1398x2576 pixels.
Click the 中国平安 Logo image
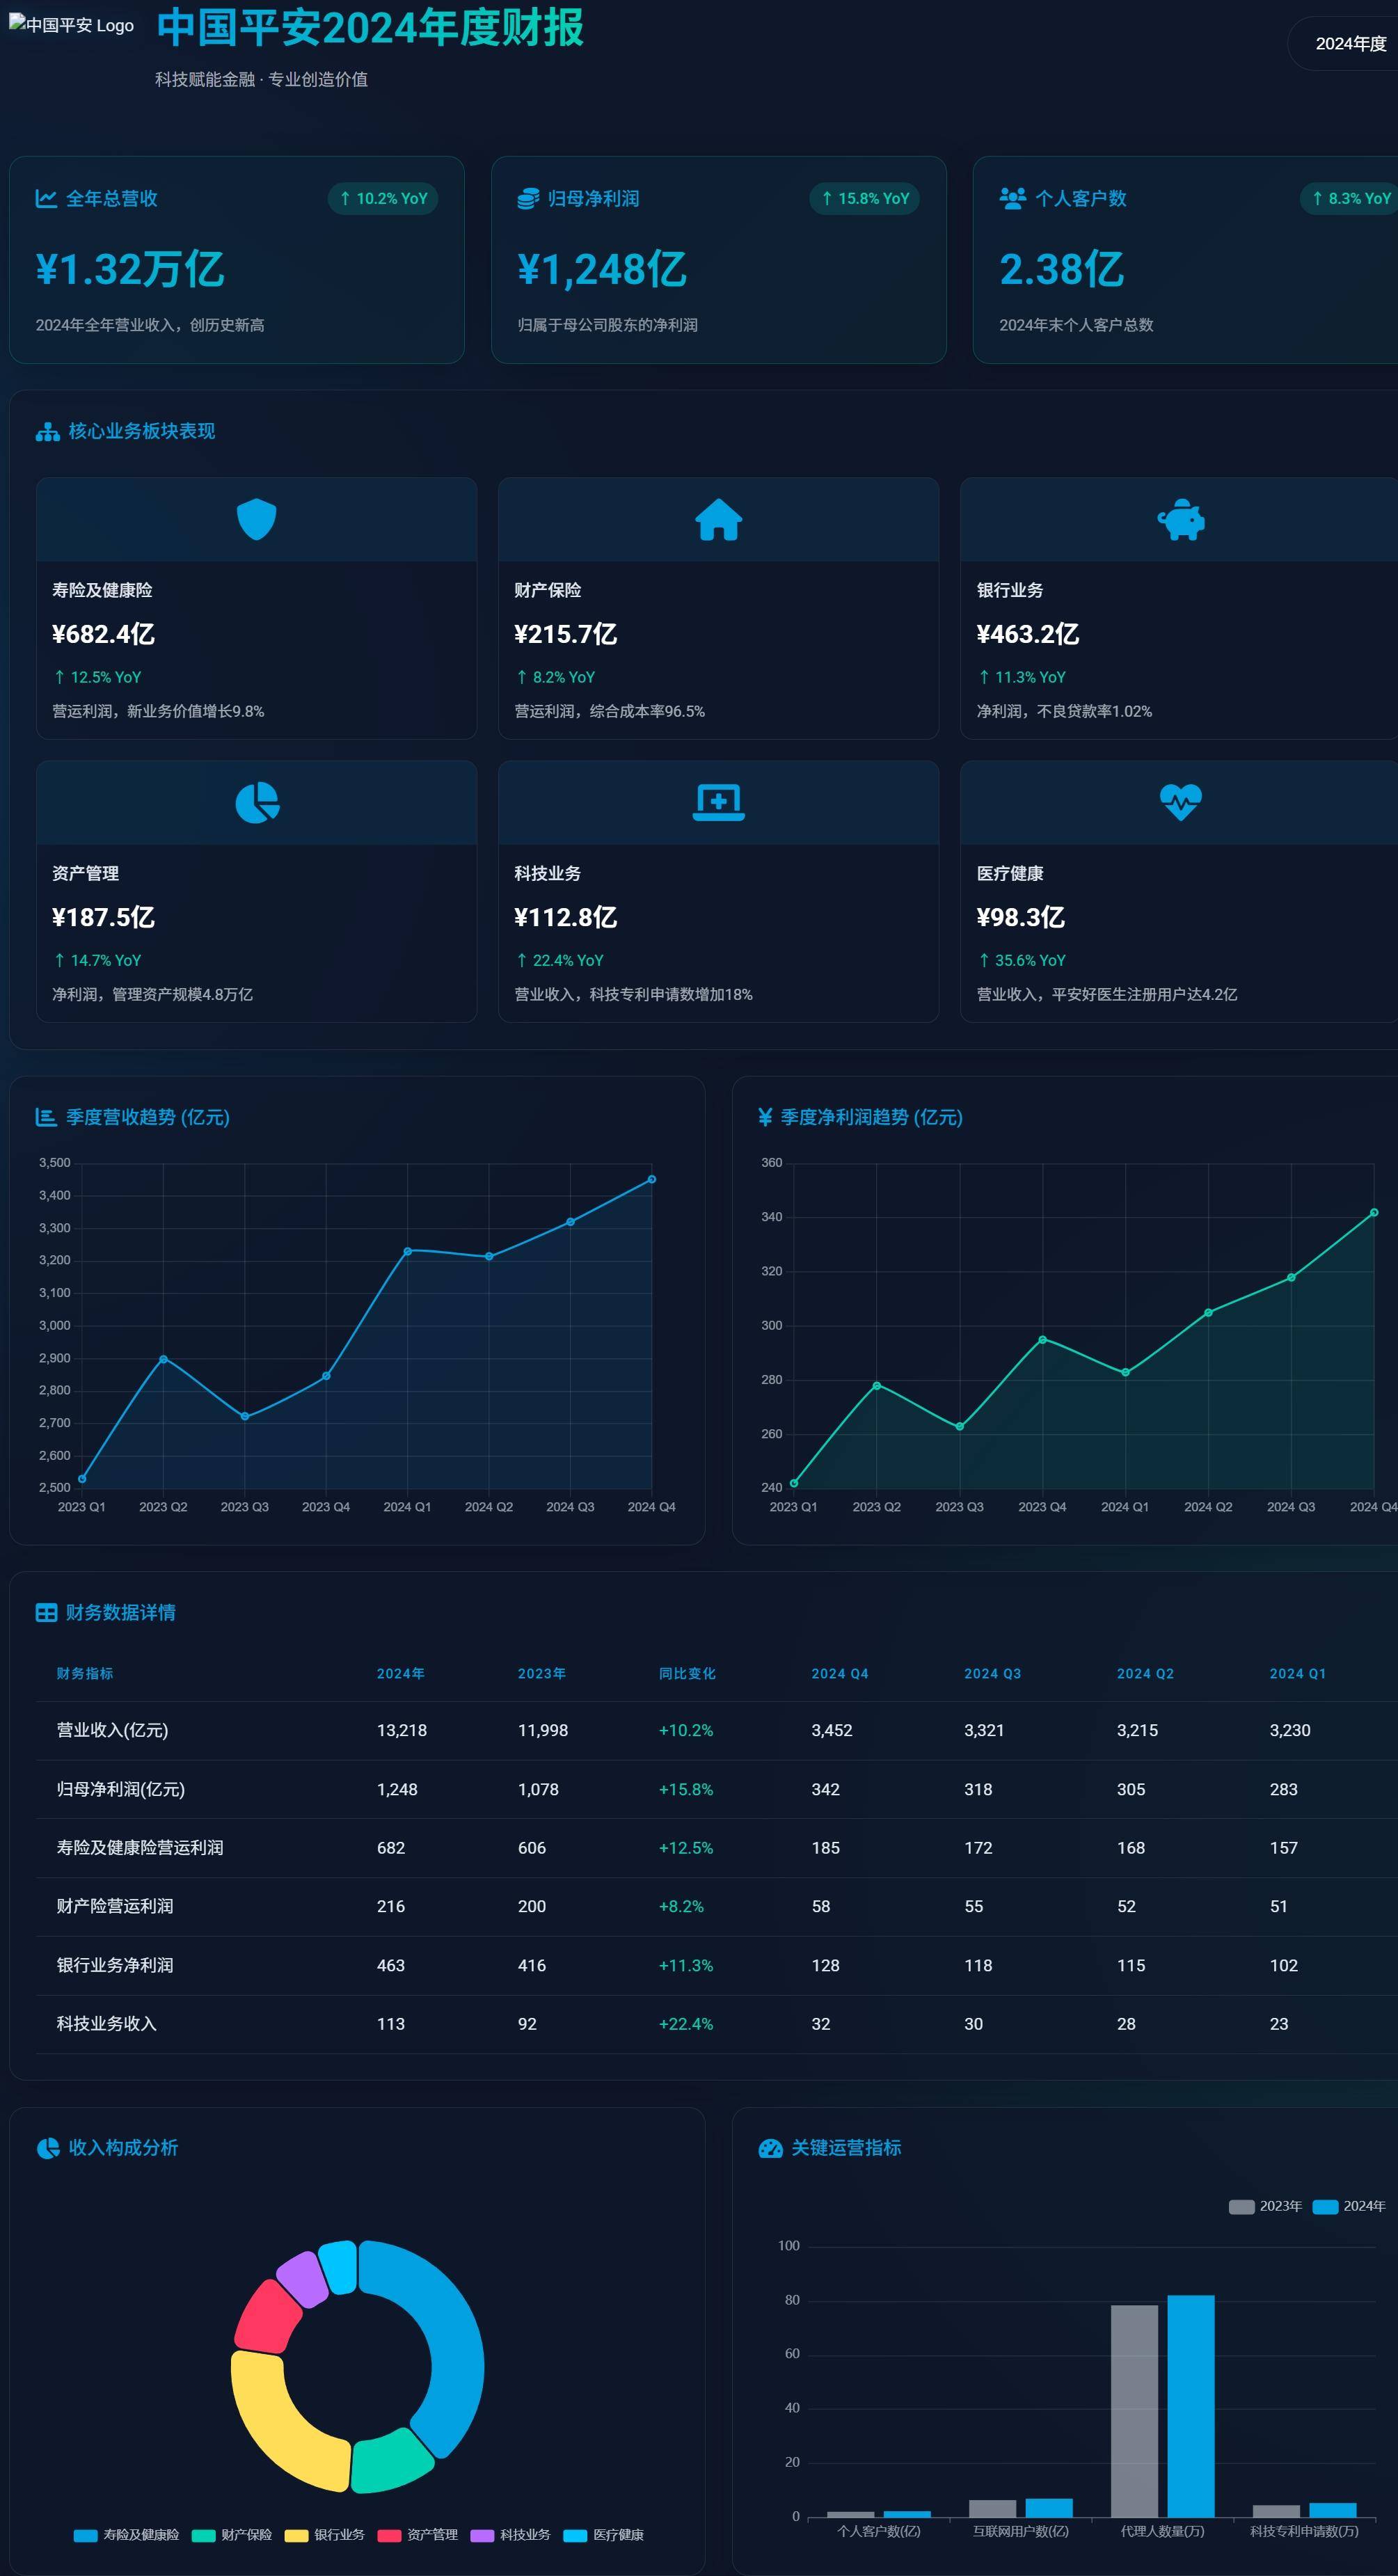[x=72, y=25]
